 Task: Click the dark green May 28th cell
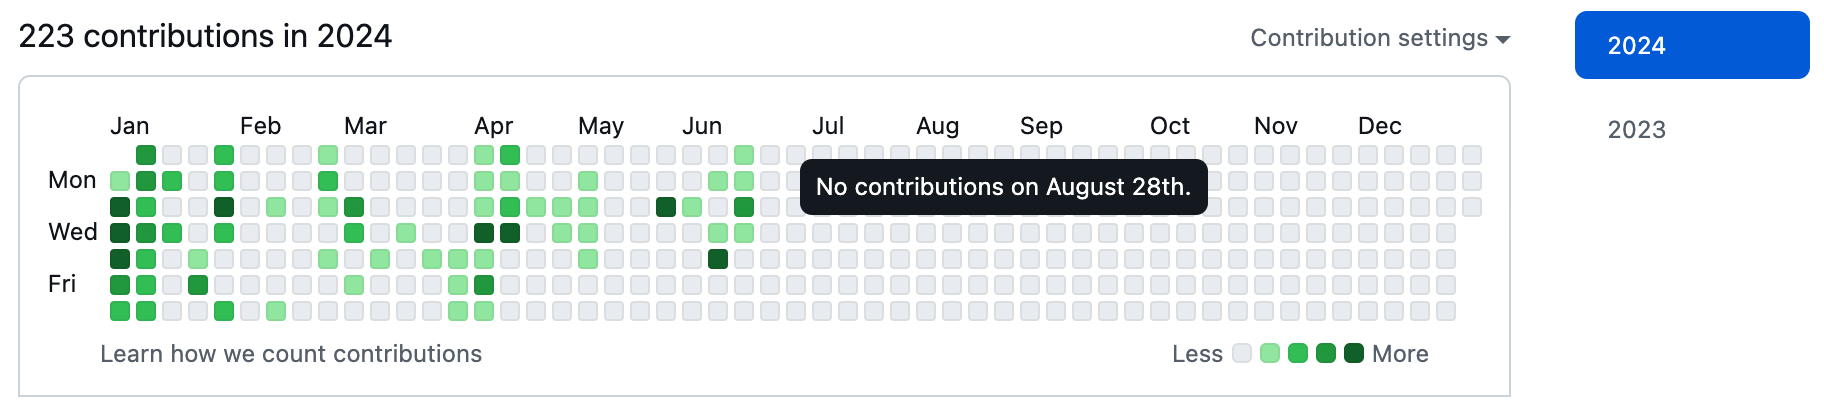pos(666,207)
